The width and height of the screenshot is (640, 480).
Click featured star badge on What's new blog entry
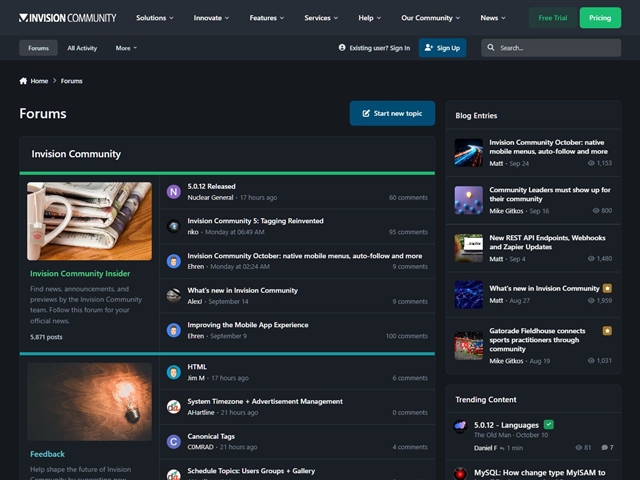point(607,289)
